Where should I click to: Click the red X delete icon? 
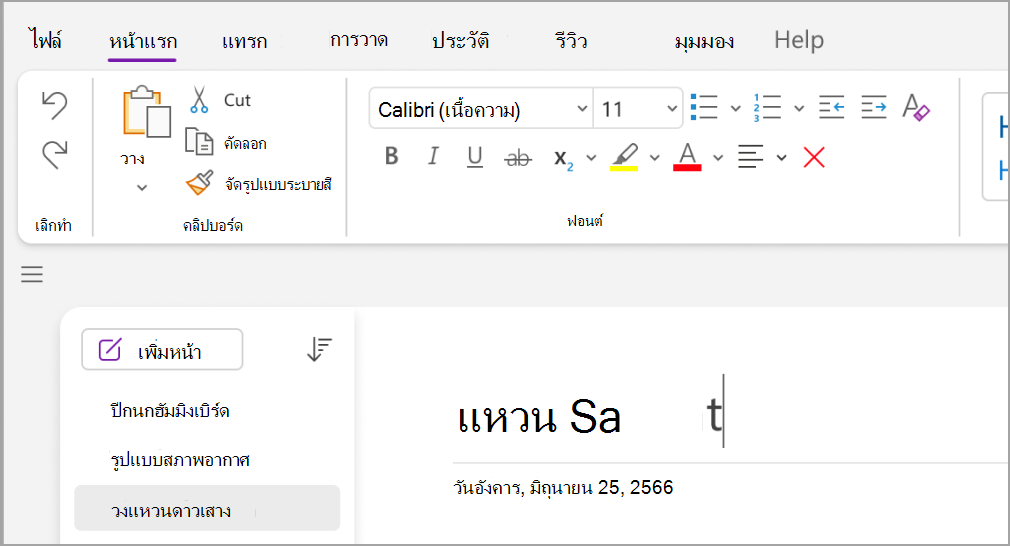coord(814,157)
